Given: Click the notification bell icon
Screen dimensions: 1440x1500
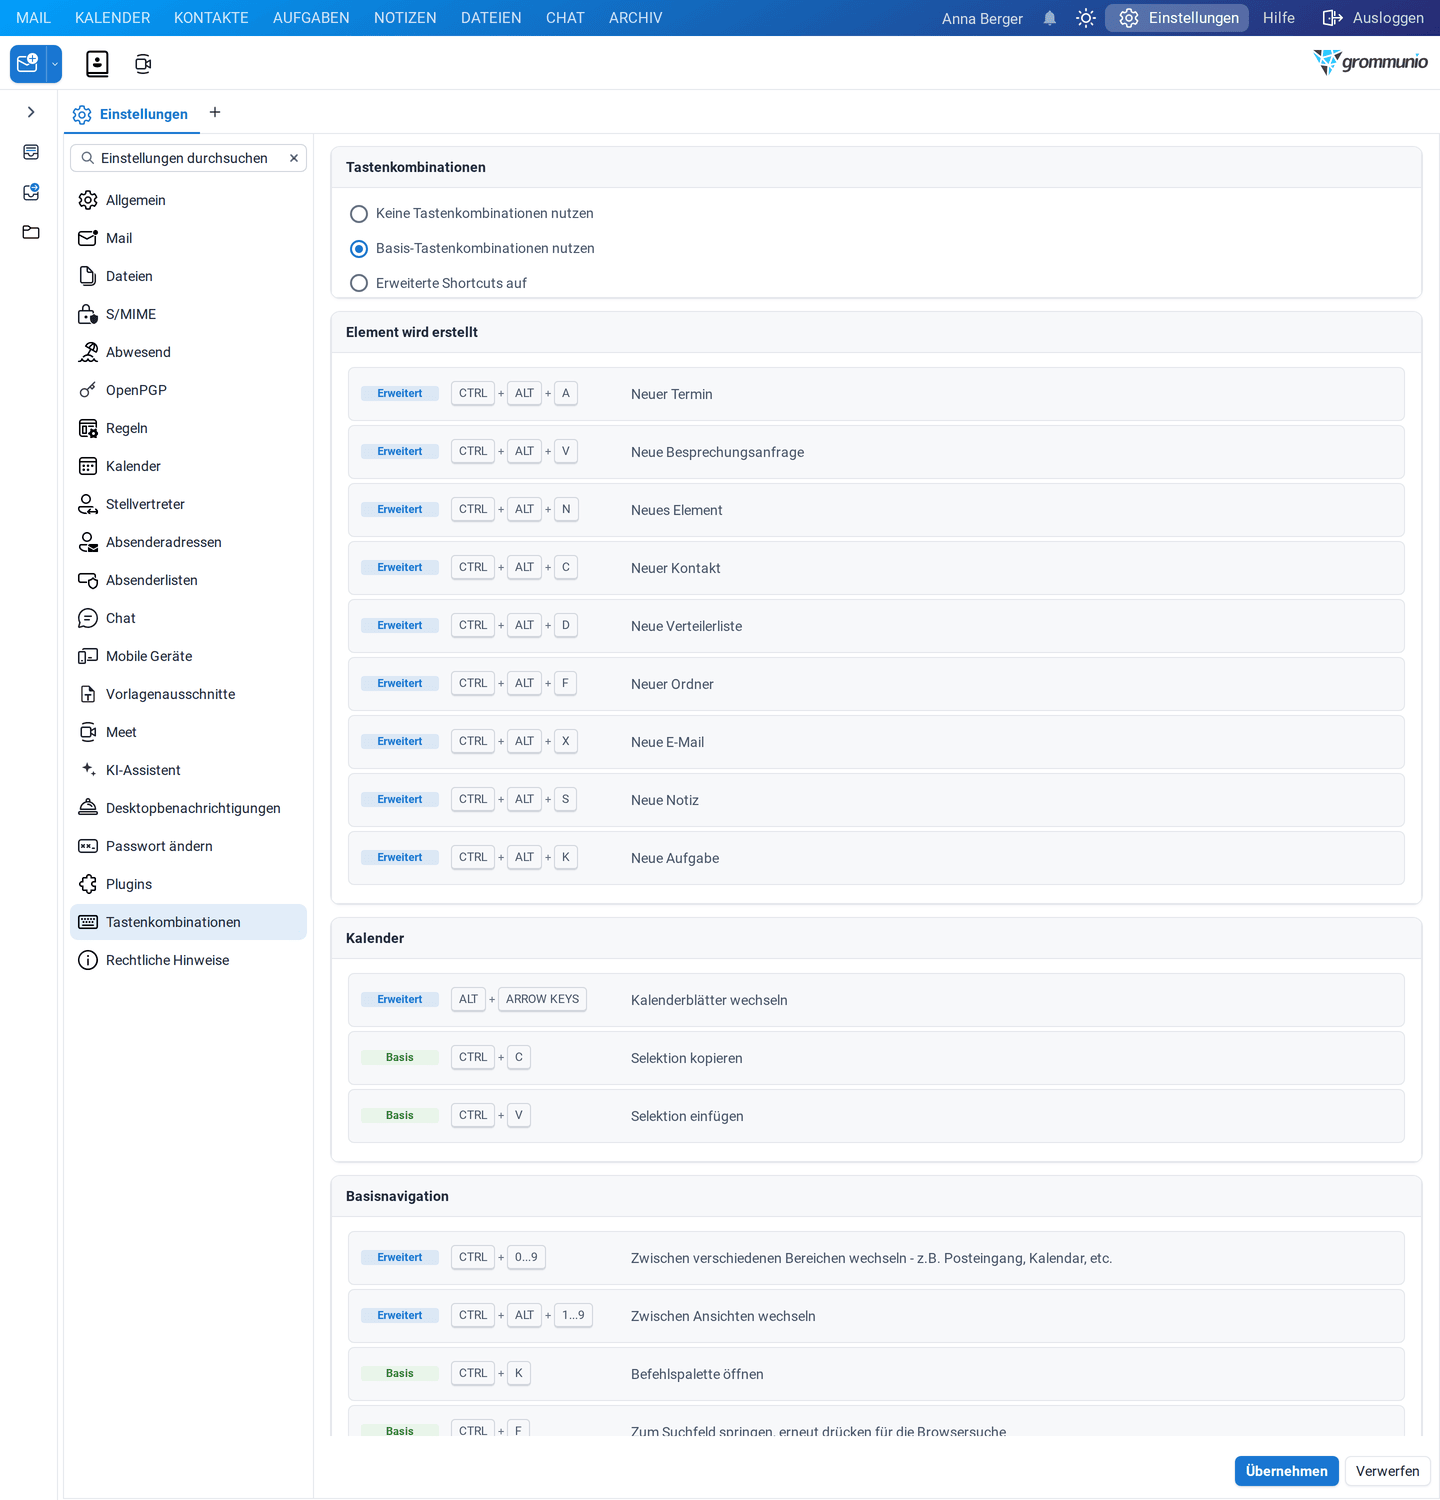Looking at the screenshot, I should click(1049, 18).
